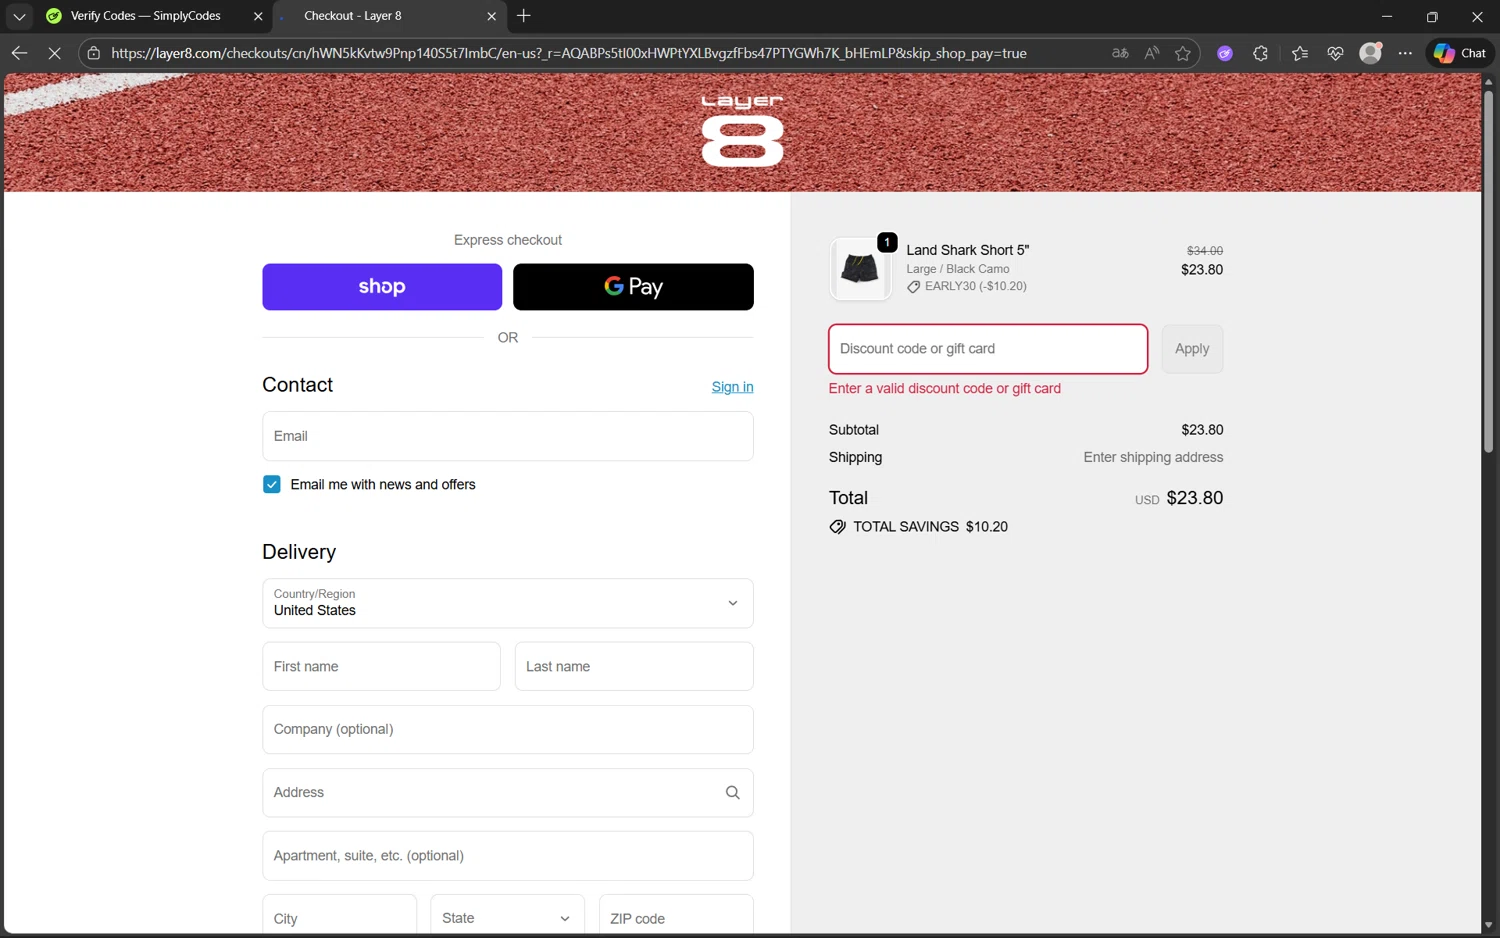Focus the Apartment, suite field
This screenshot has height=938, width=1500.
click(508, 856)
